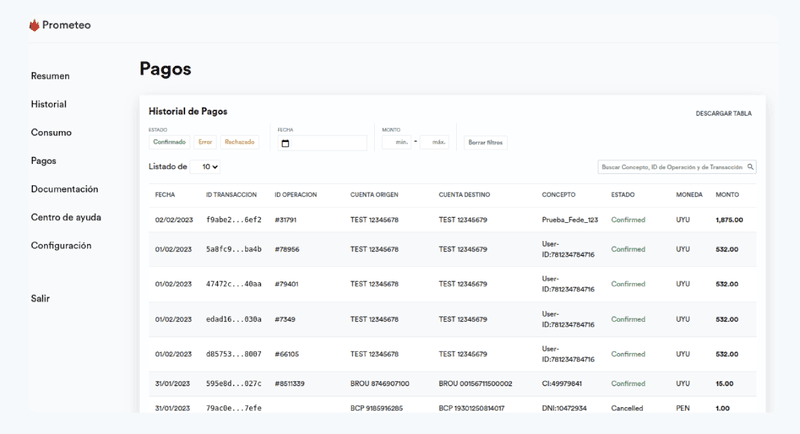Select transaction ID 79ac0e...7efe

tap(234, 408)
